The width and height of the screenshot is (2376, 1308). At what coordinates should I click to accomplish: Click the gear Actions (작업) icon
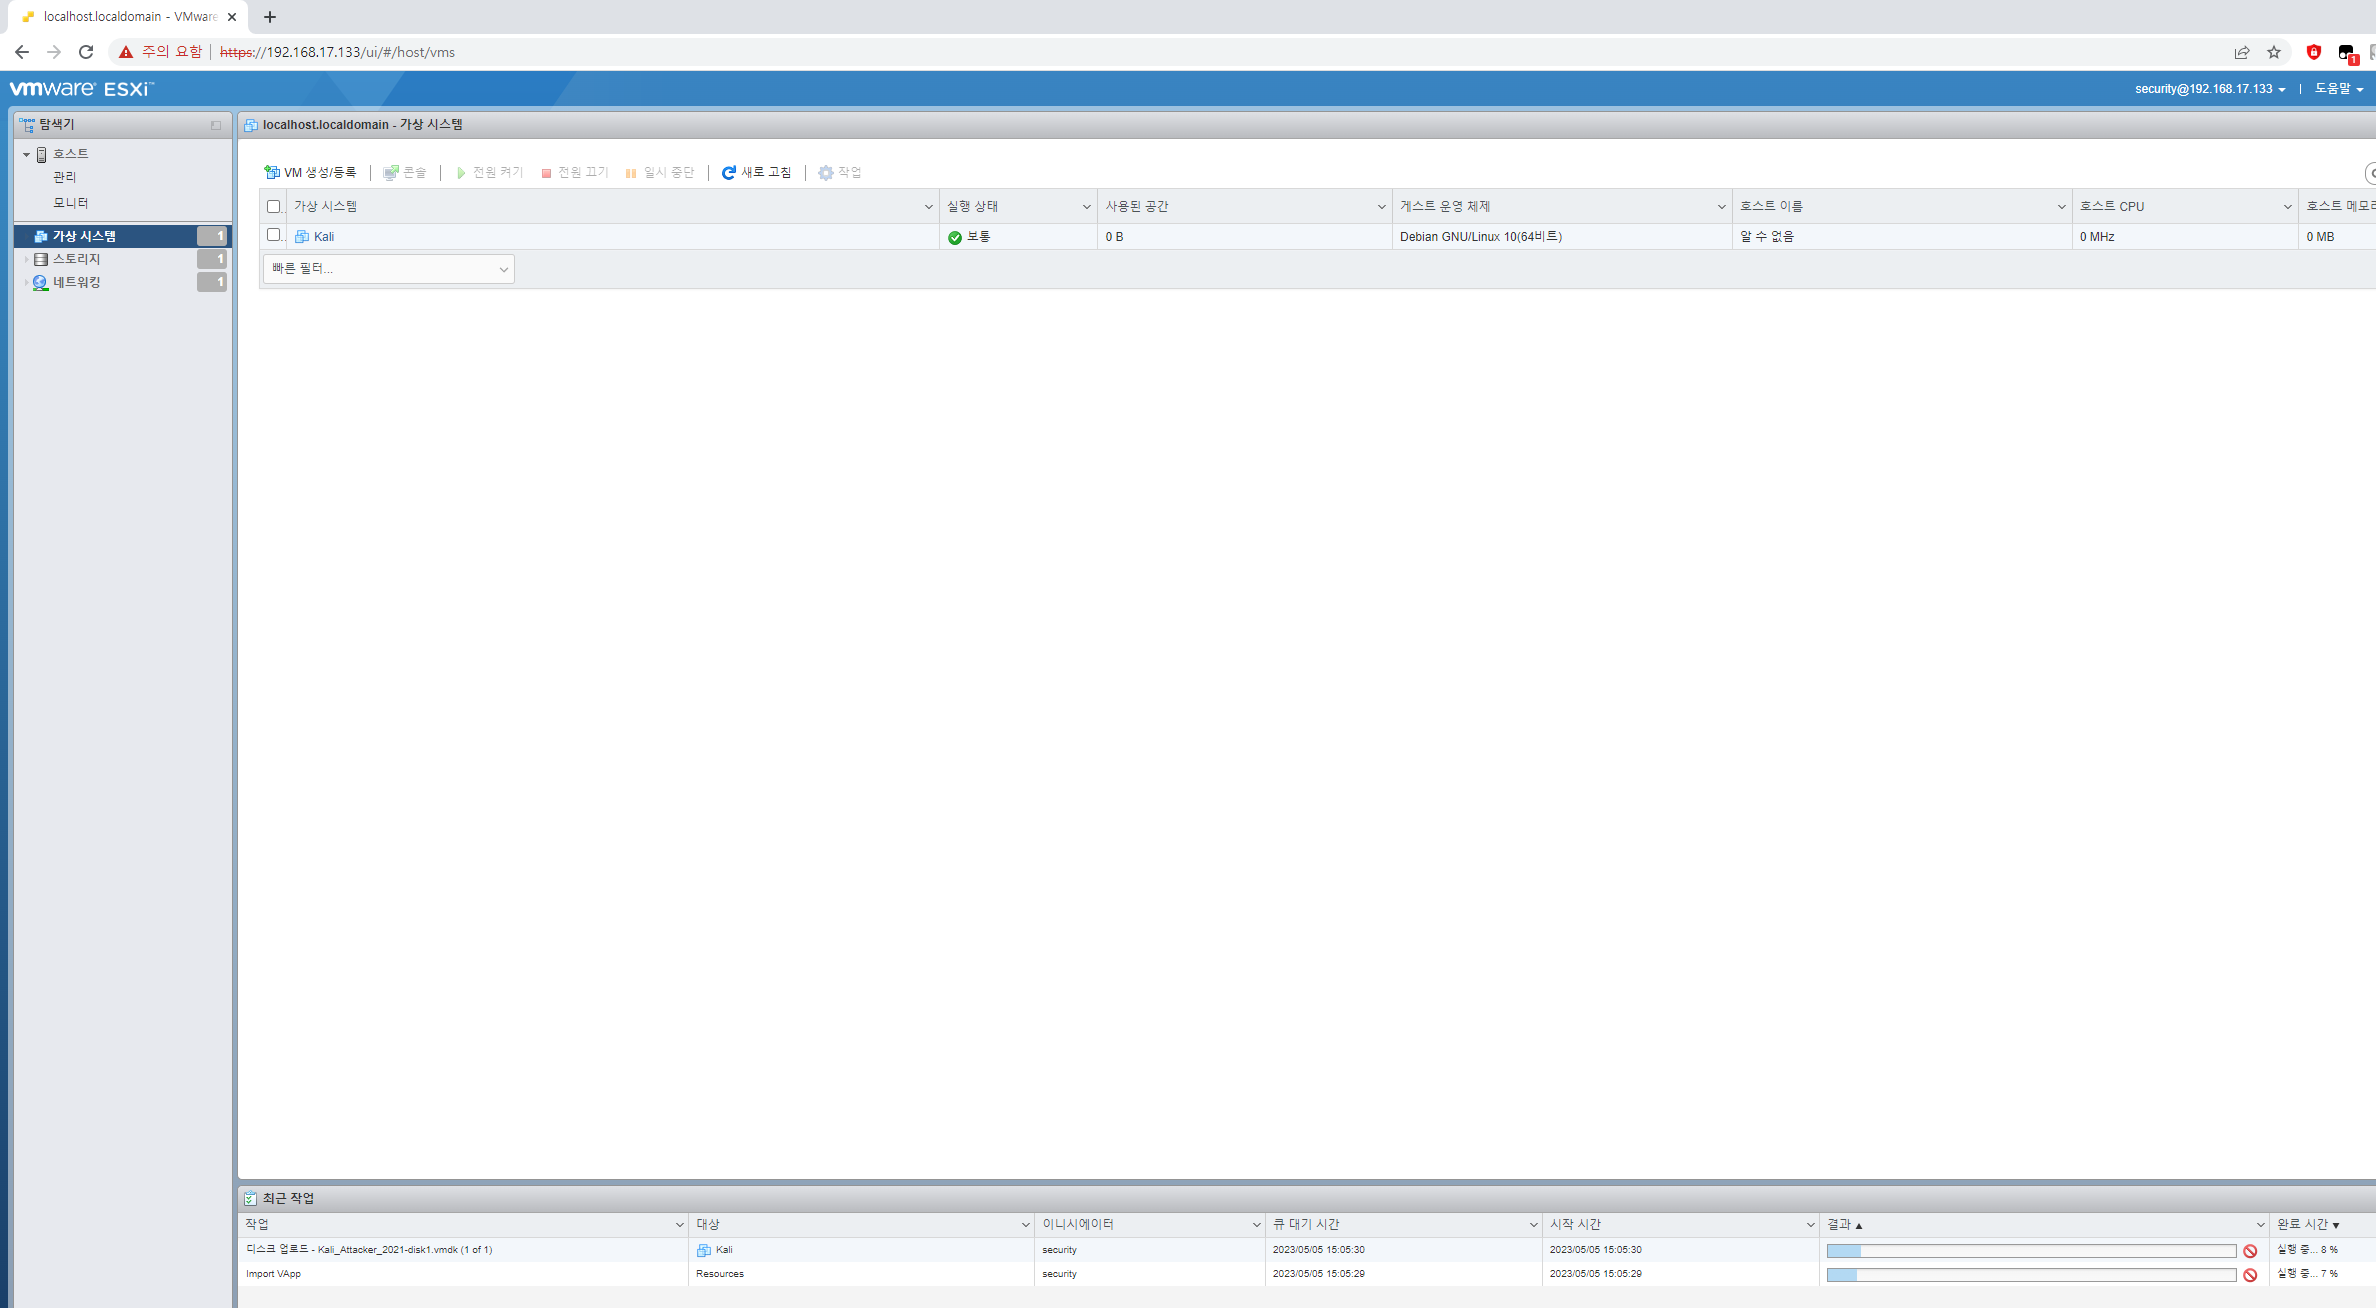826,172
